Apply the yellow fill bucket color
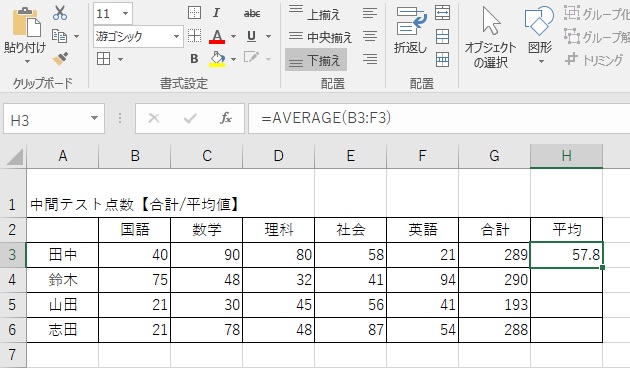 click(x=217, y=59)
